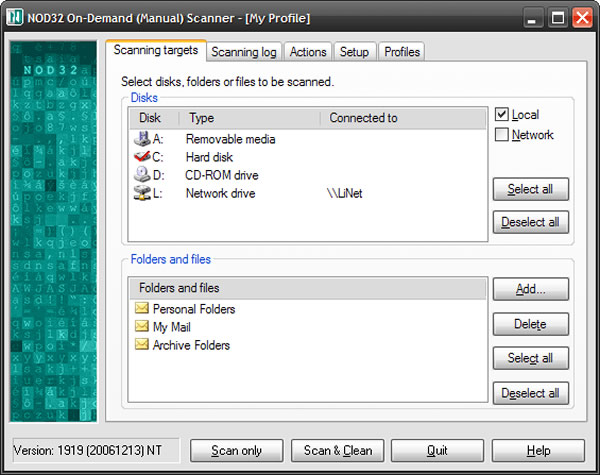Click the Version 1919 status field
Viewport: 600px width, 475px height.
(x=96, y=450)
